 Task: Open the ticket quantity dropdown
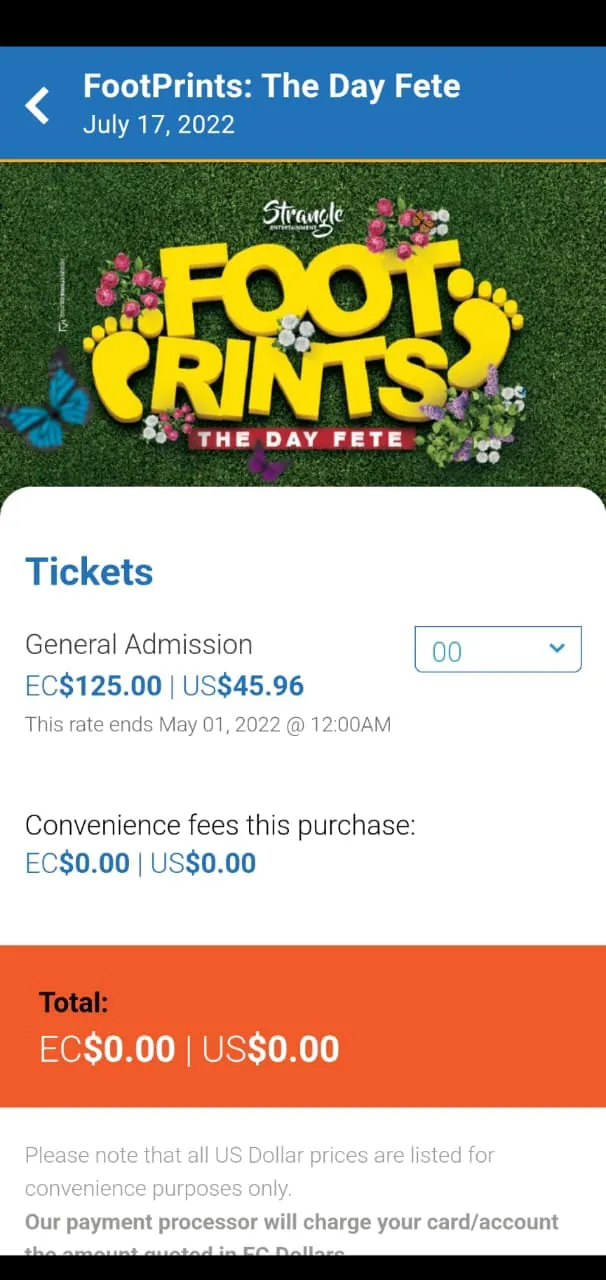497,649
